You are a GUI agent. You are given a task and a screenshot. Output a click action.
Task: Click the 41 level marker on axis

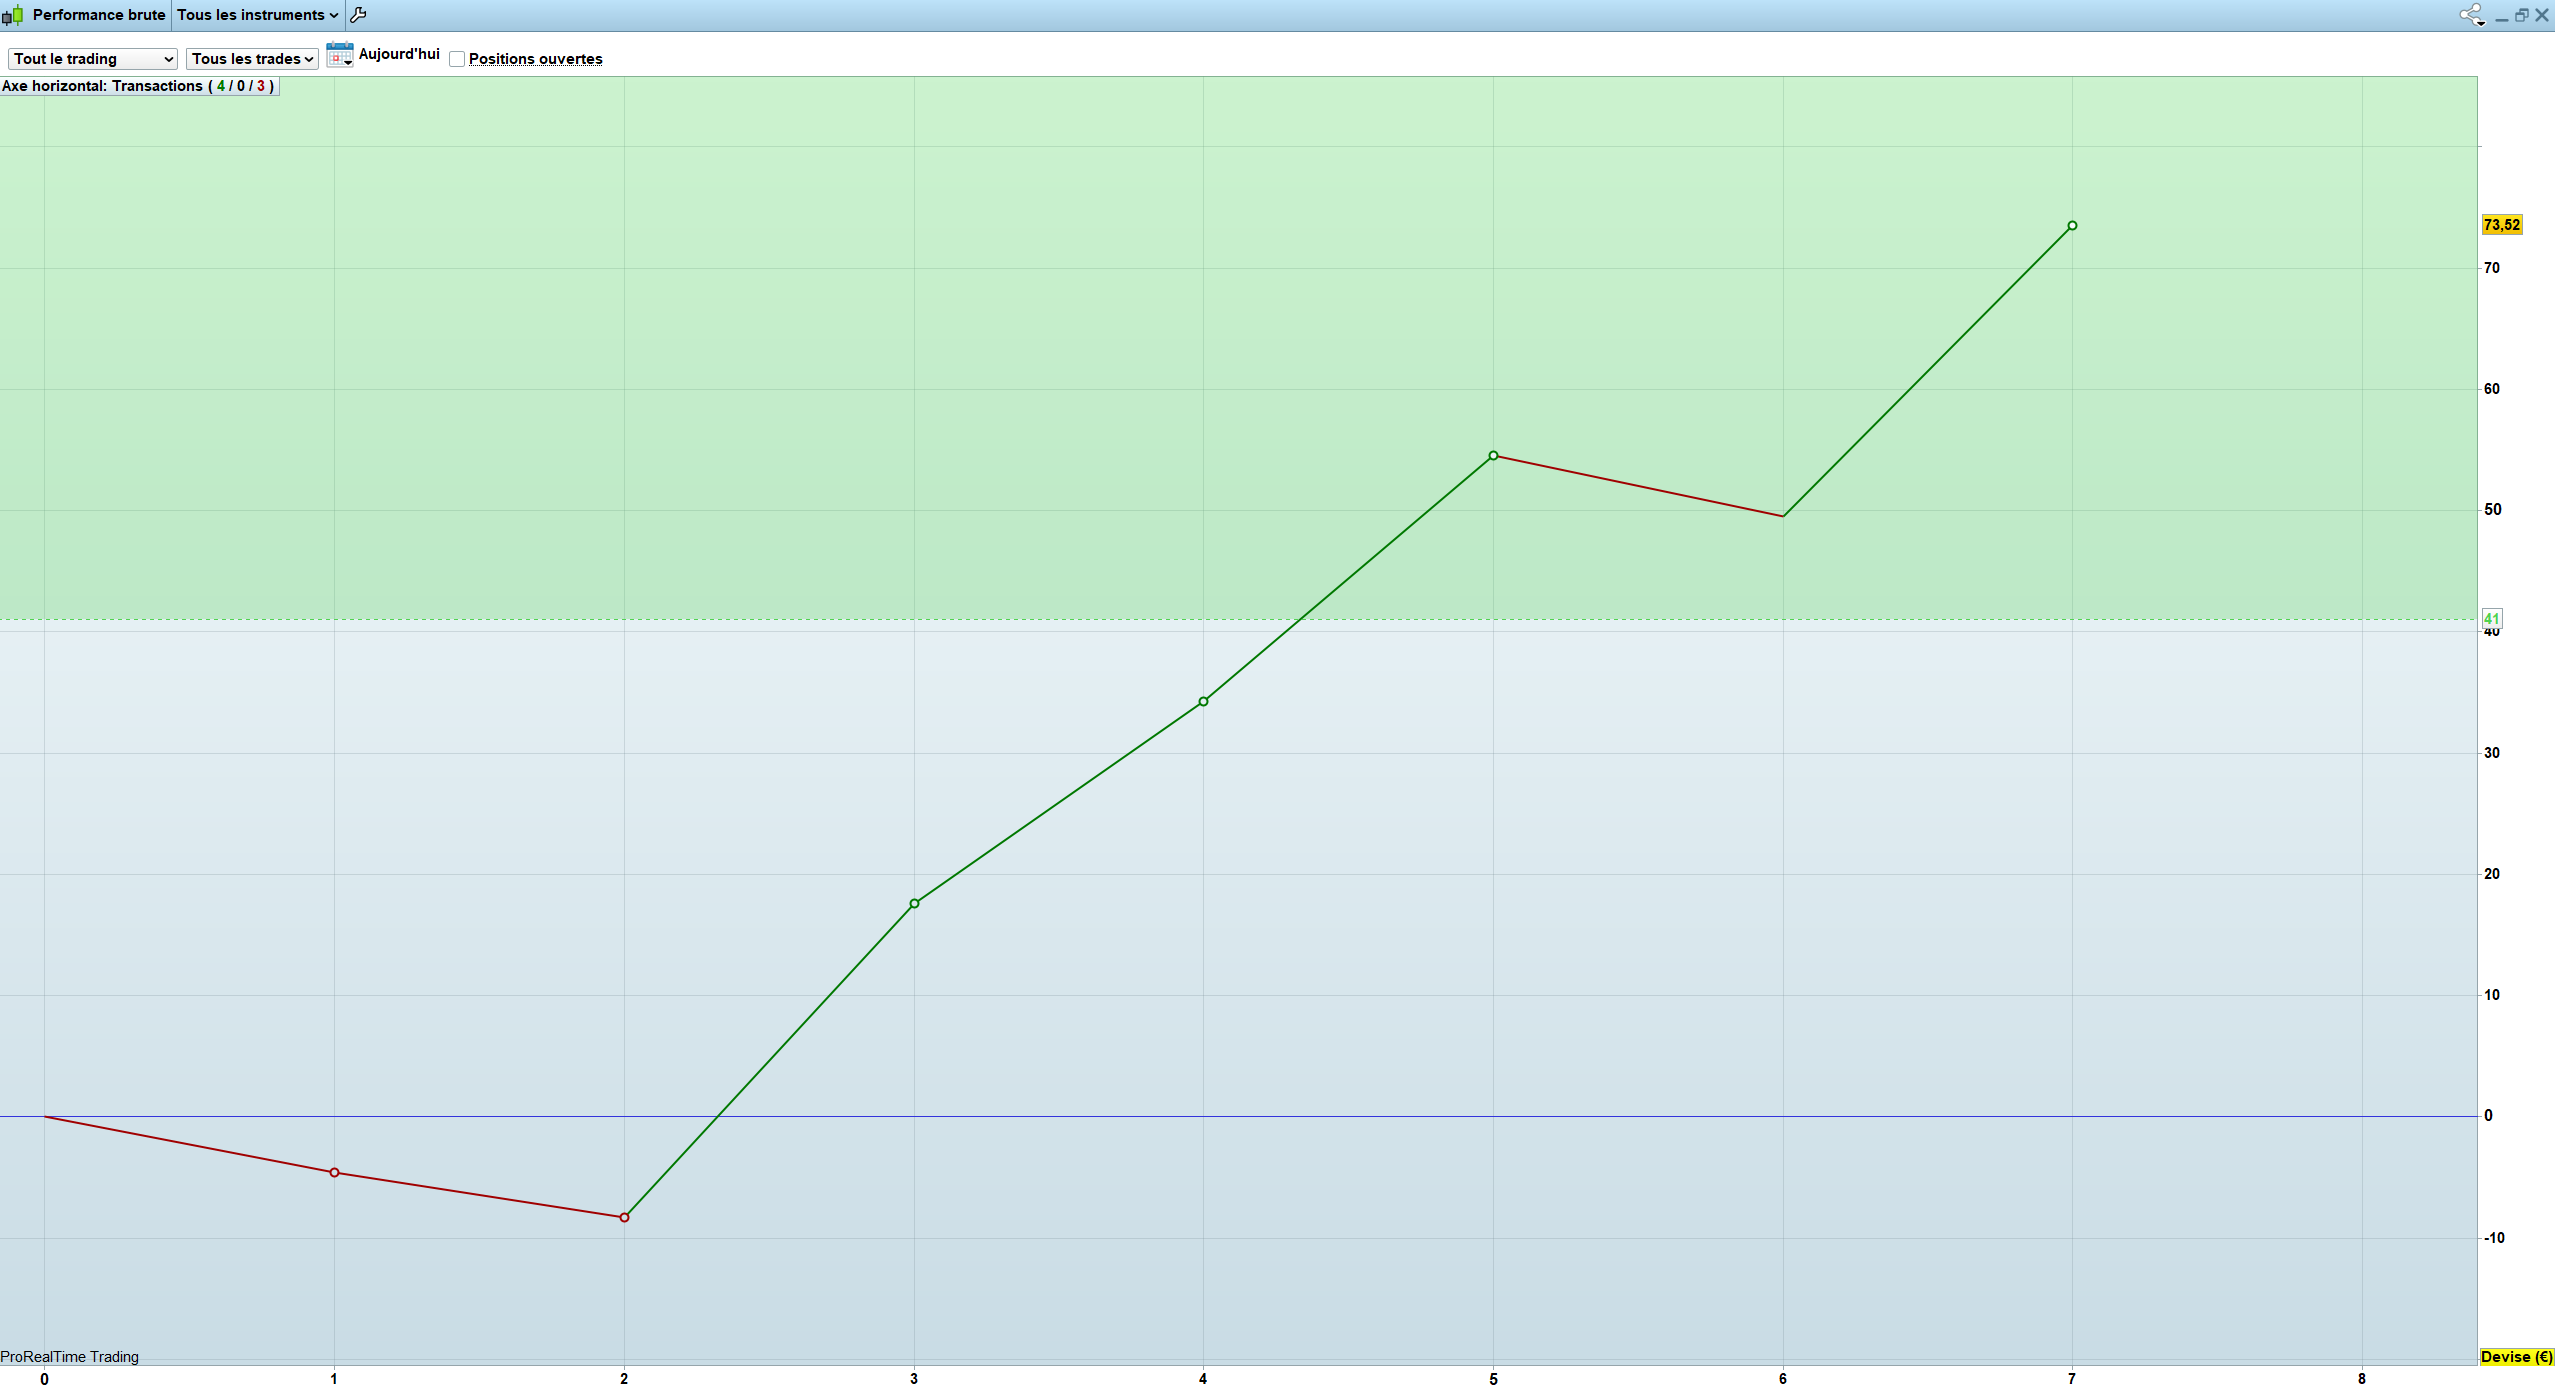(2491, 619)
